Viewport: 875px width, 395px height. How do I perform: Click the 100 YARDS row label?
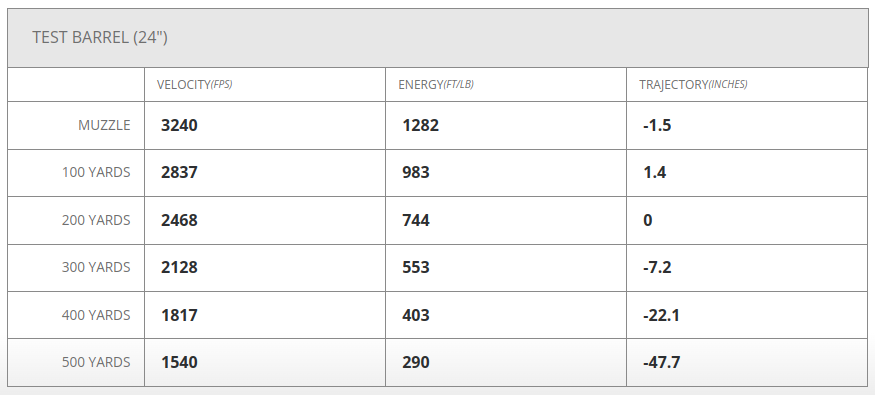[x=96, y=172]
